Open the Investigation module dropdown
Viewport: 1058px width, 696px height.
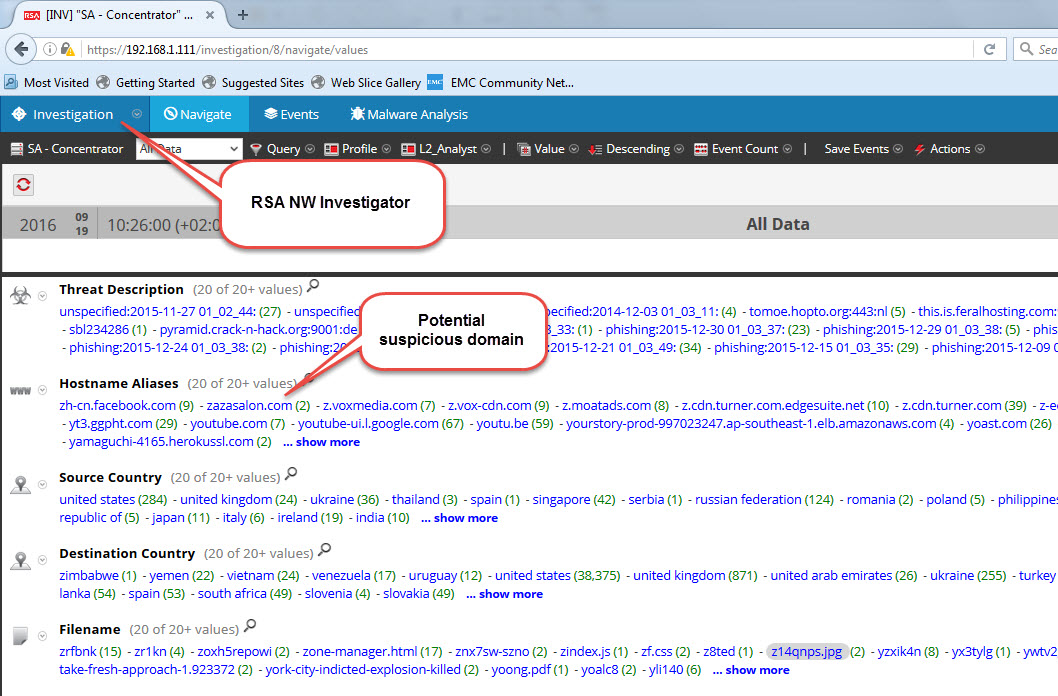(x=137, y=115)
